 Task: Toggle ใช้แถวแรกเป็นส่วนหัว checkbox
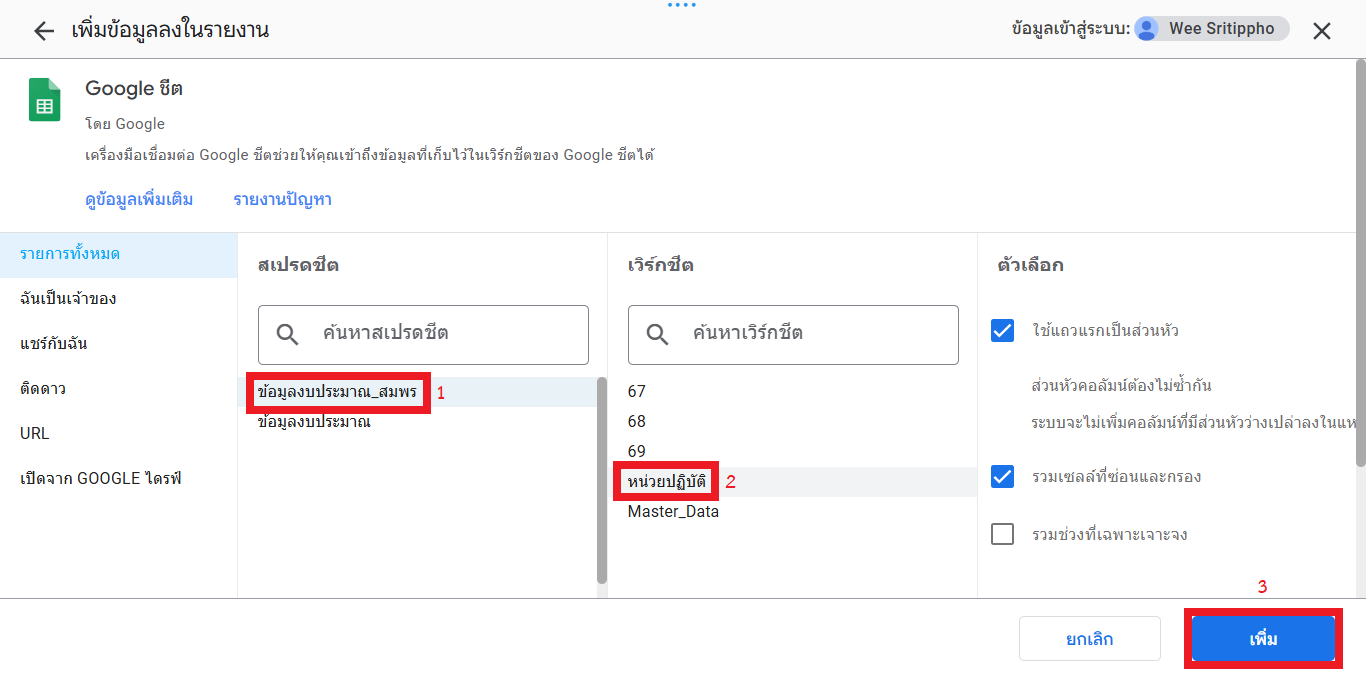coord(1002,331)
